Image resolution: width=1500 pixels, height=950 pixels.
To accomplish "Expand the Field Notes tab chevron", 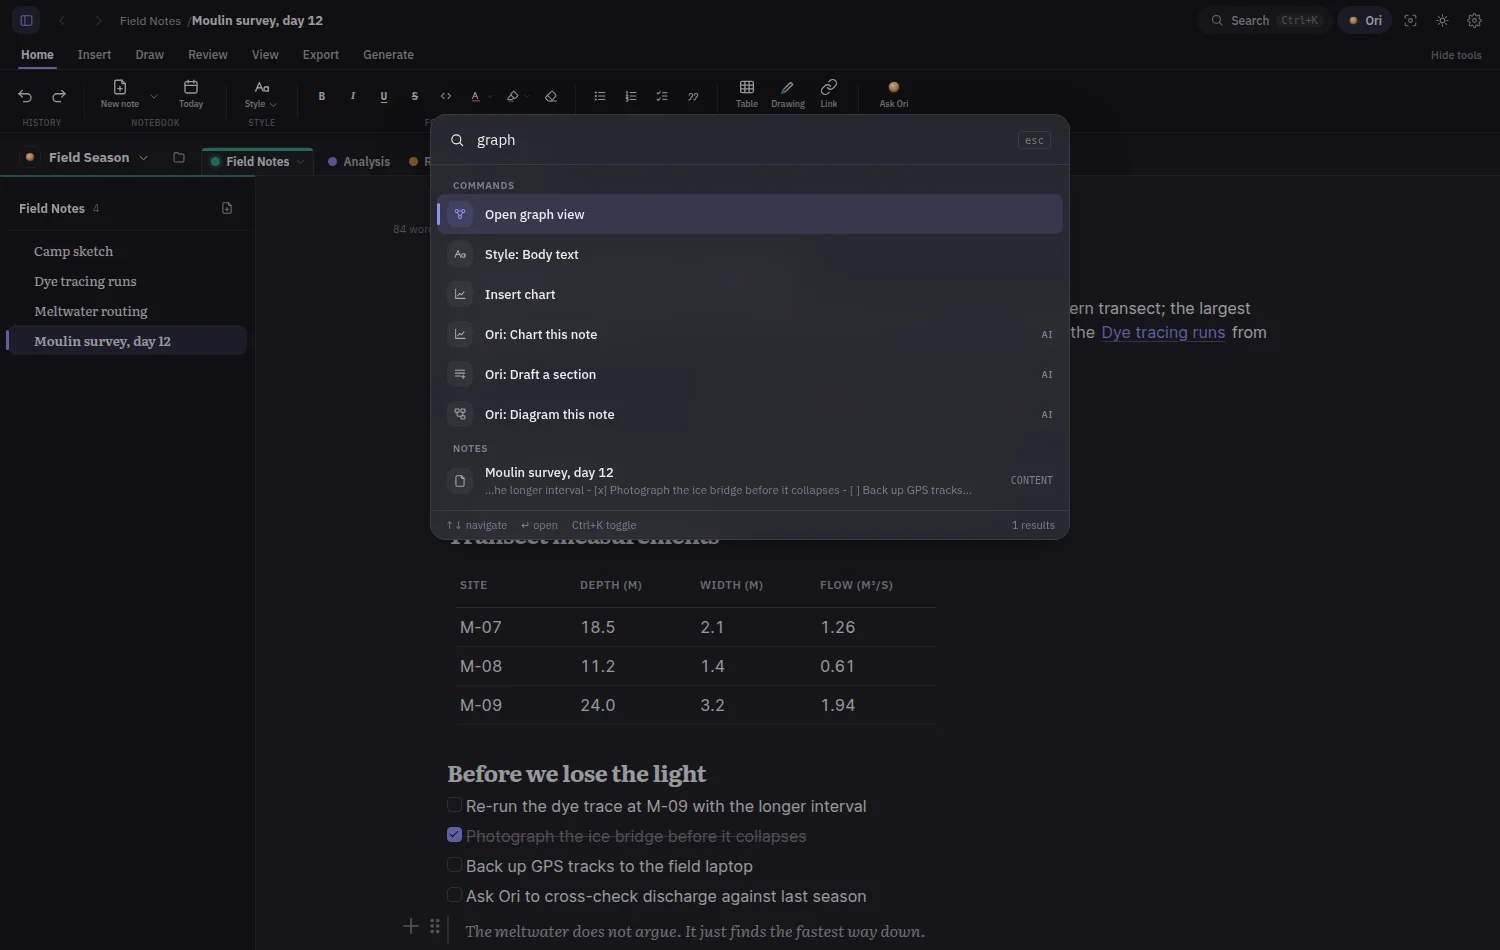I will 300,162.
